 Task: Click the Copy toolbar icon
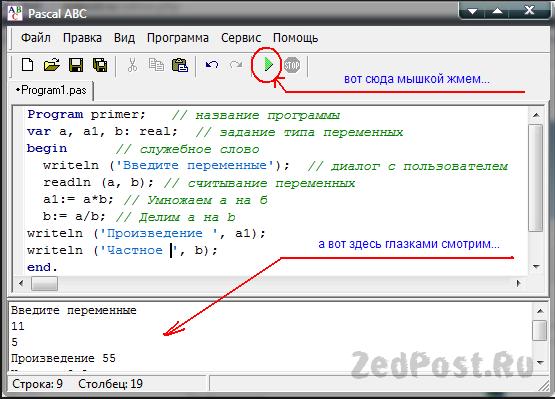(x=156, y=65)
